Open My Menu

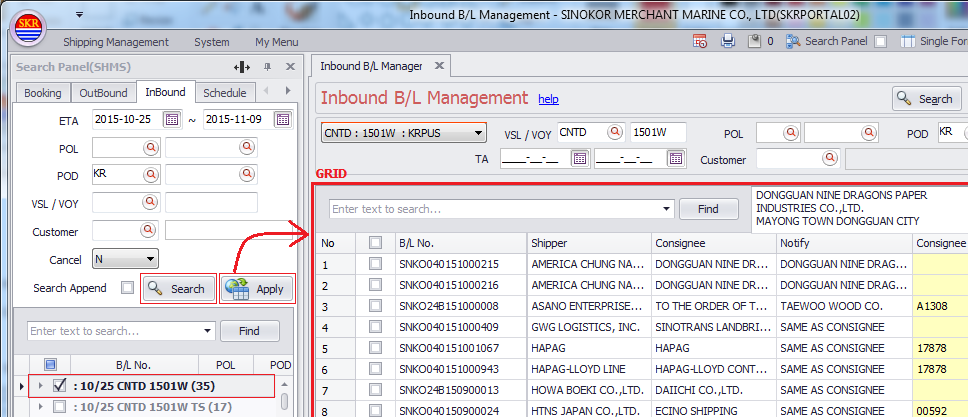point(277,42)
